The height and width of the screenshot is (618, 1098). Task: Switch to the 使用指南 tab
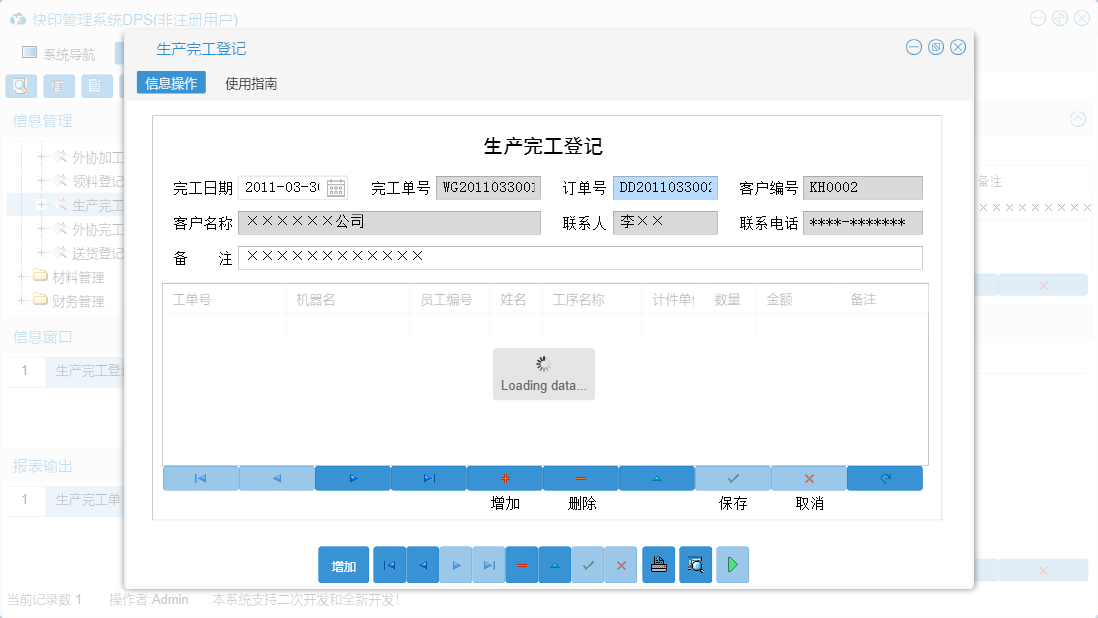(x=251, y=83)
